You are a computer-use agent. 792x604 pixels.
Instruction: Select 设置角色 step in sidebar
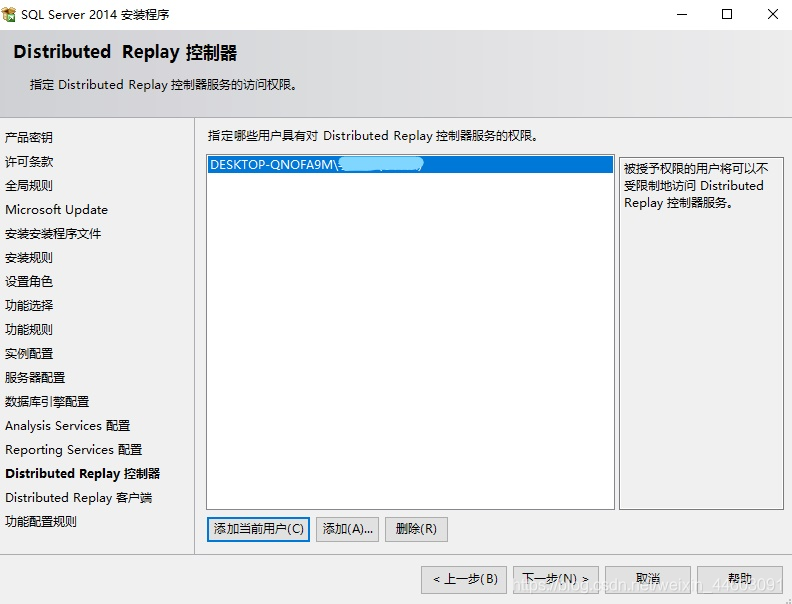pos(29,281)
